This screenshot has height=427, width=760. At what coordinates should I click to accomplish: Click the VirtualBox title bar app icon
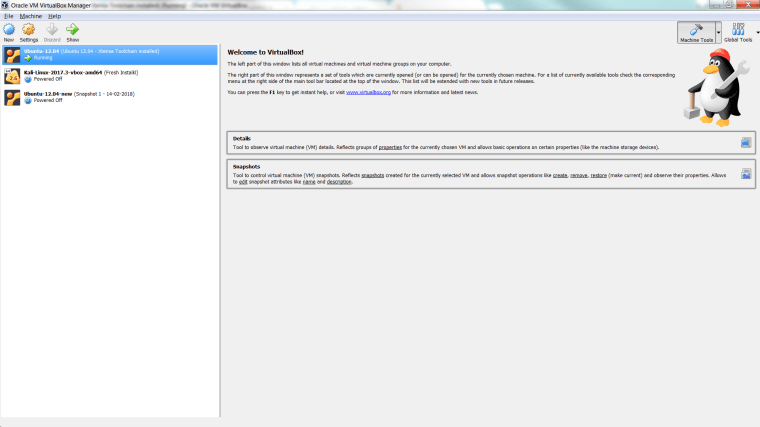(x=5, y=5)
